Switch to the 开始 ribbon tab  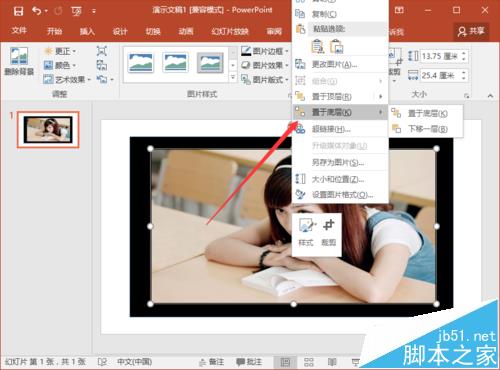54,31
